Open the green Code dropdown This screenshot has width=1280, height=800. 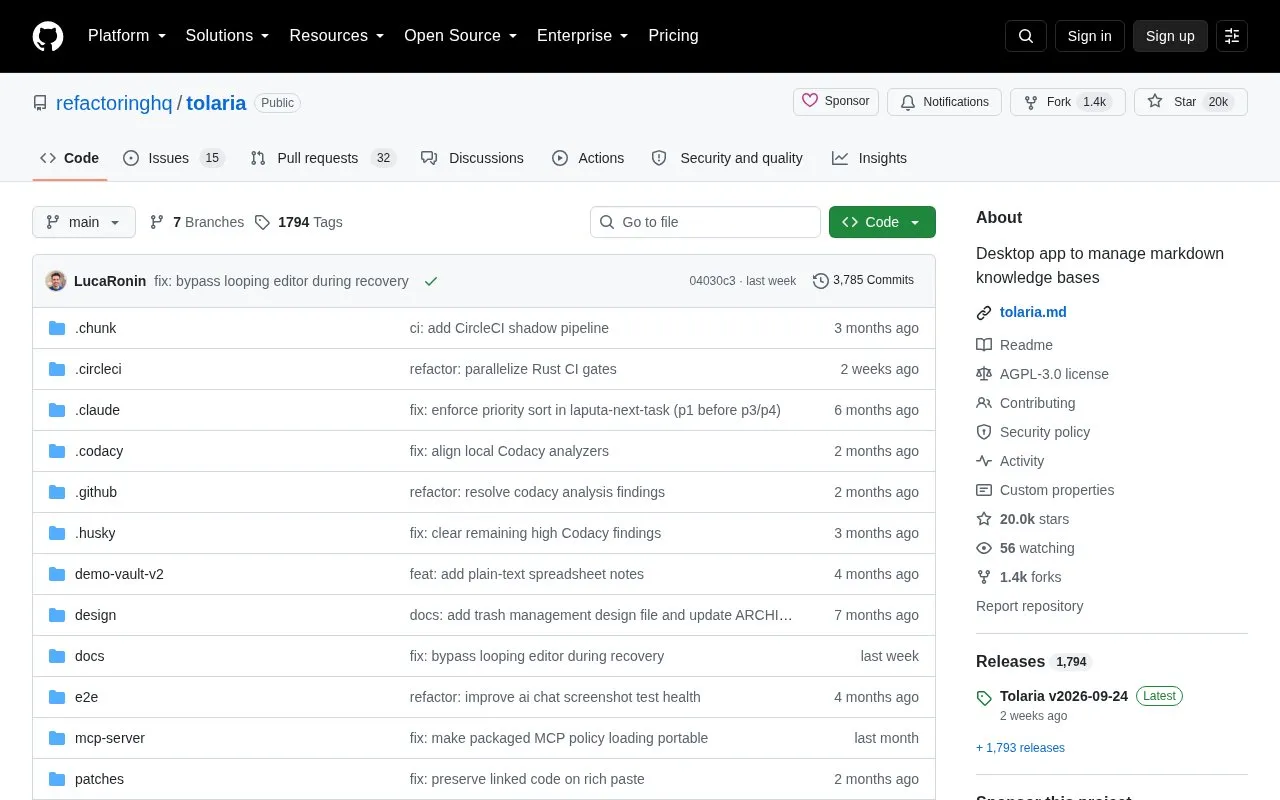[882, 222]
